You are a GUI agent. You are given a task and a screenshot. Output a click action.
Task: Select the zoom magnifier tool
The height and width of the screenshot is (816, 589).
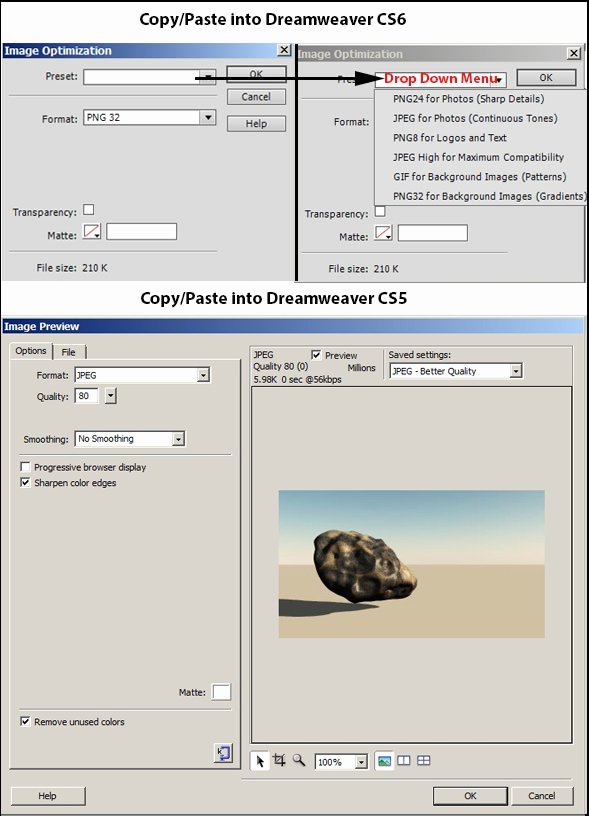(299, 760)
